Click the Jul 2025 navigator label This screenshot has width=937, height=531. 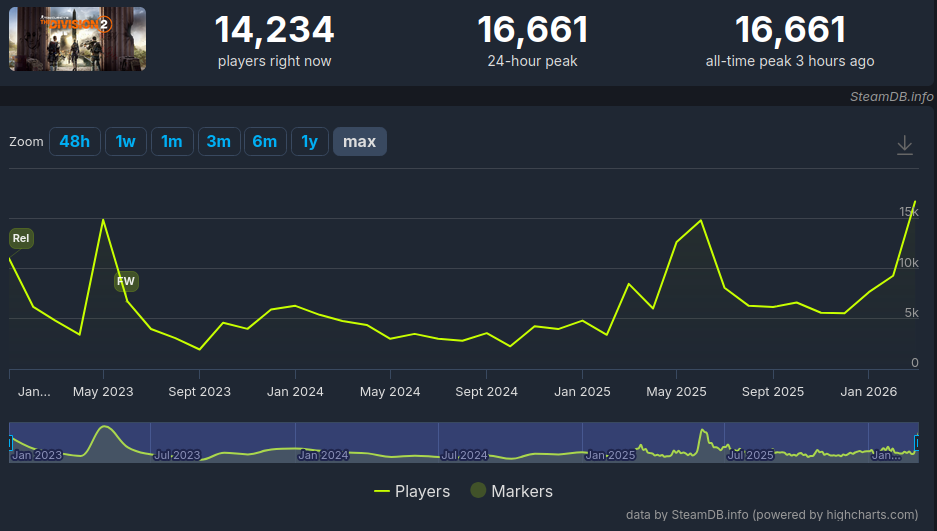(751, 455)
